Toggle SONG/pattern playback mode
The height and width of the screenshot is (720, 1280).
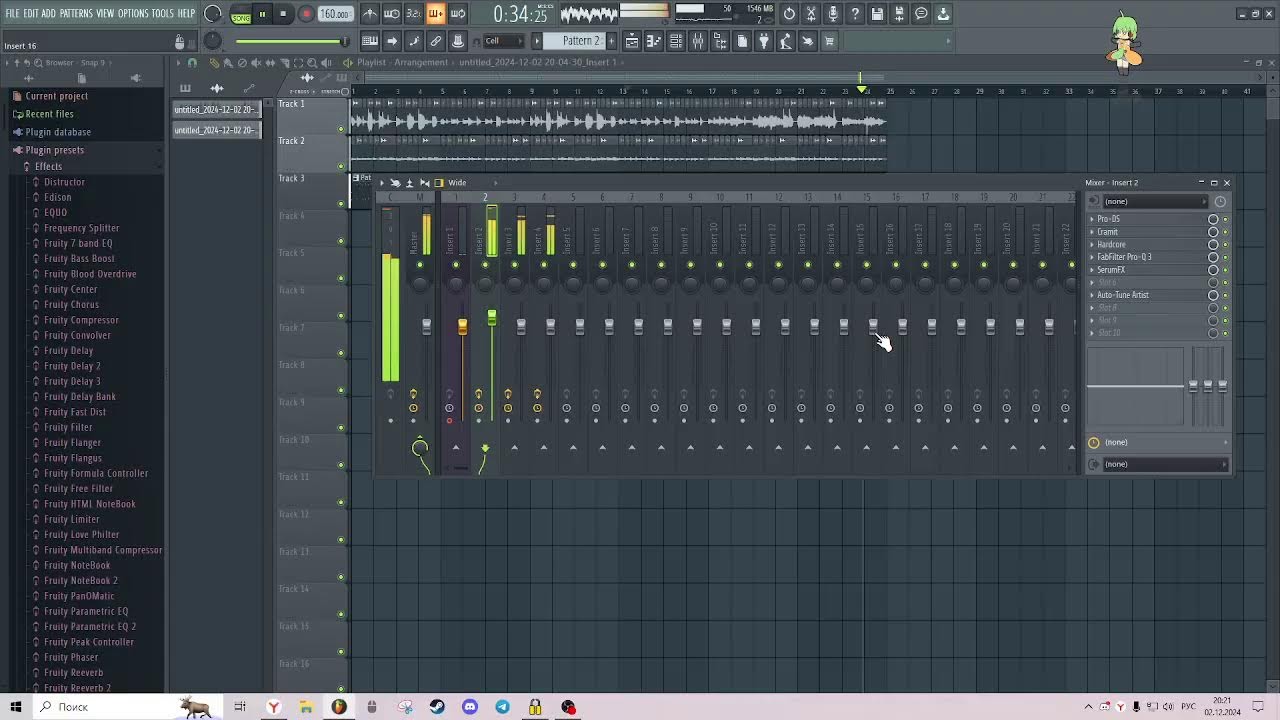[241, 15]
